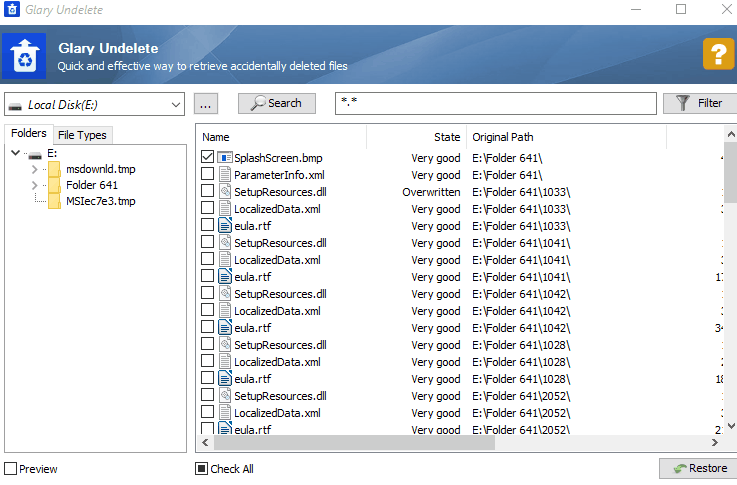The height and width of the screenshot is (485, 737).
Task: Click the ParameterInfo.xml file icon
Action: [225, 174]
